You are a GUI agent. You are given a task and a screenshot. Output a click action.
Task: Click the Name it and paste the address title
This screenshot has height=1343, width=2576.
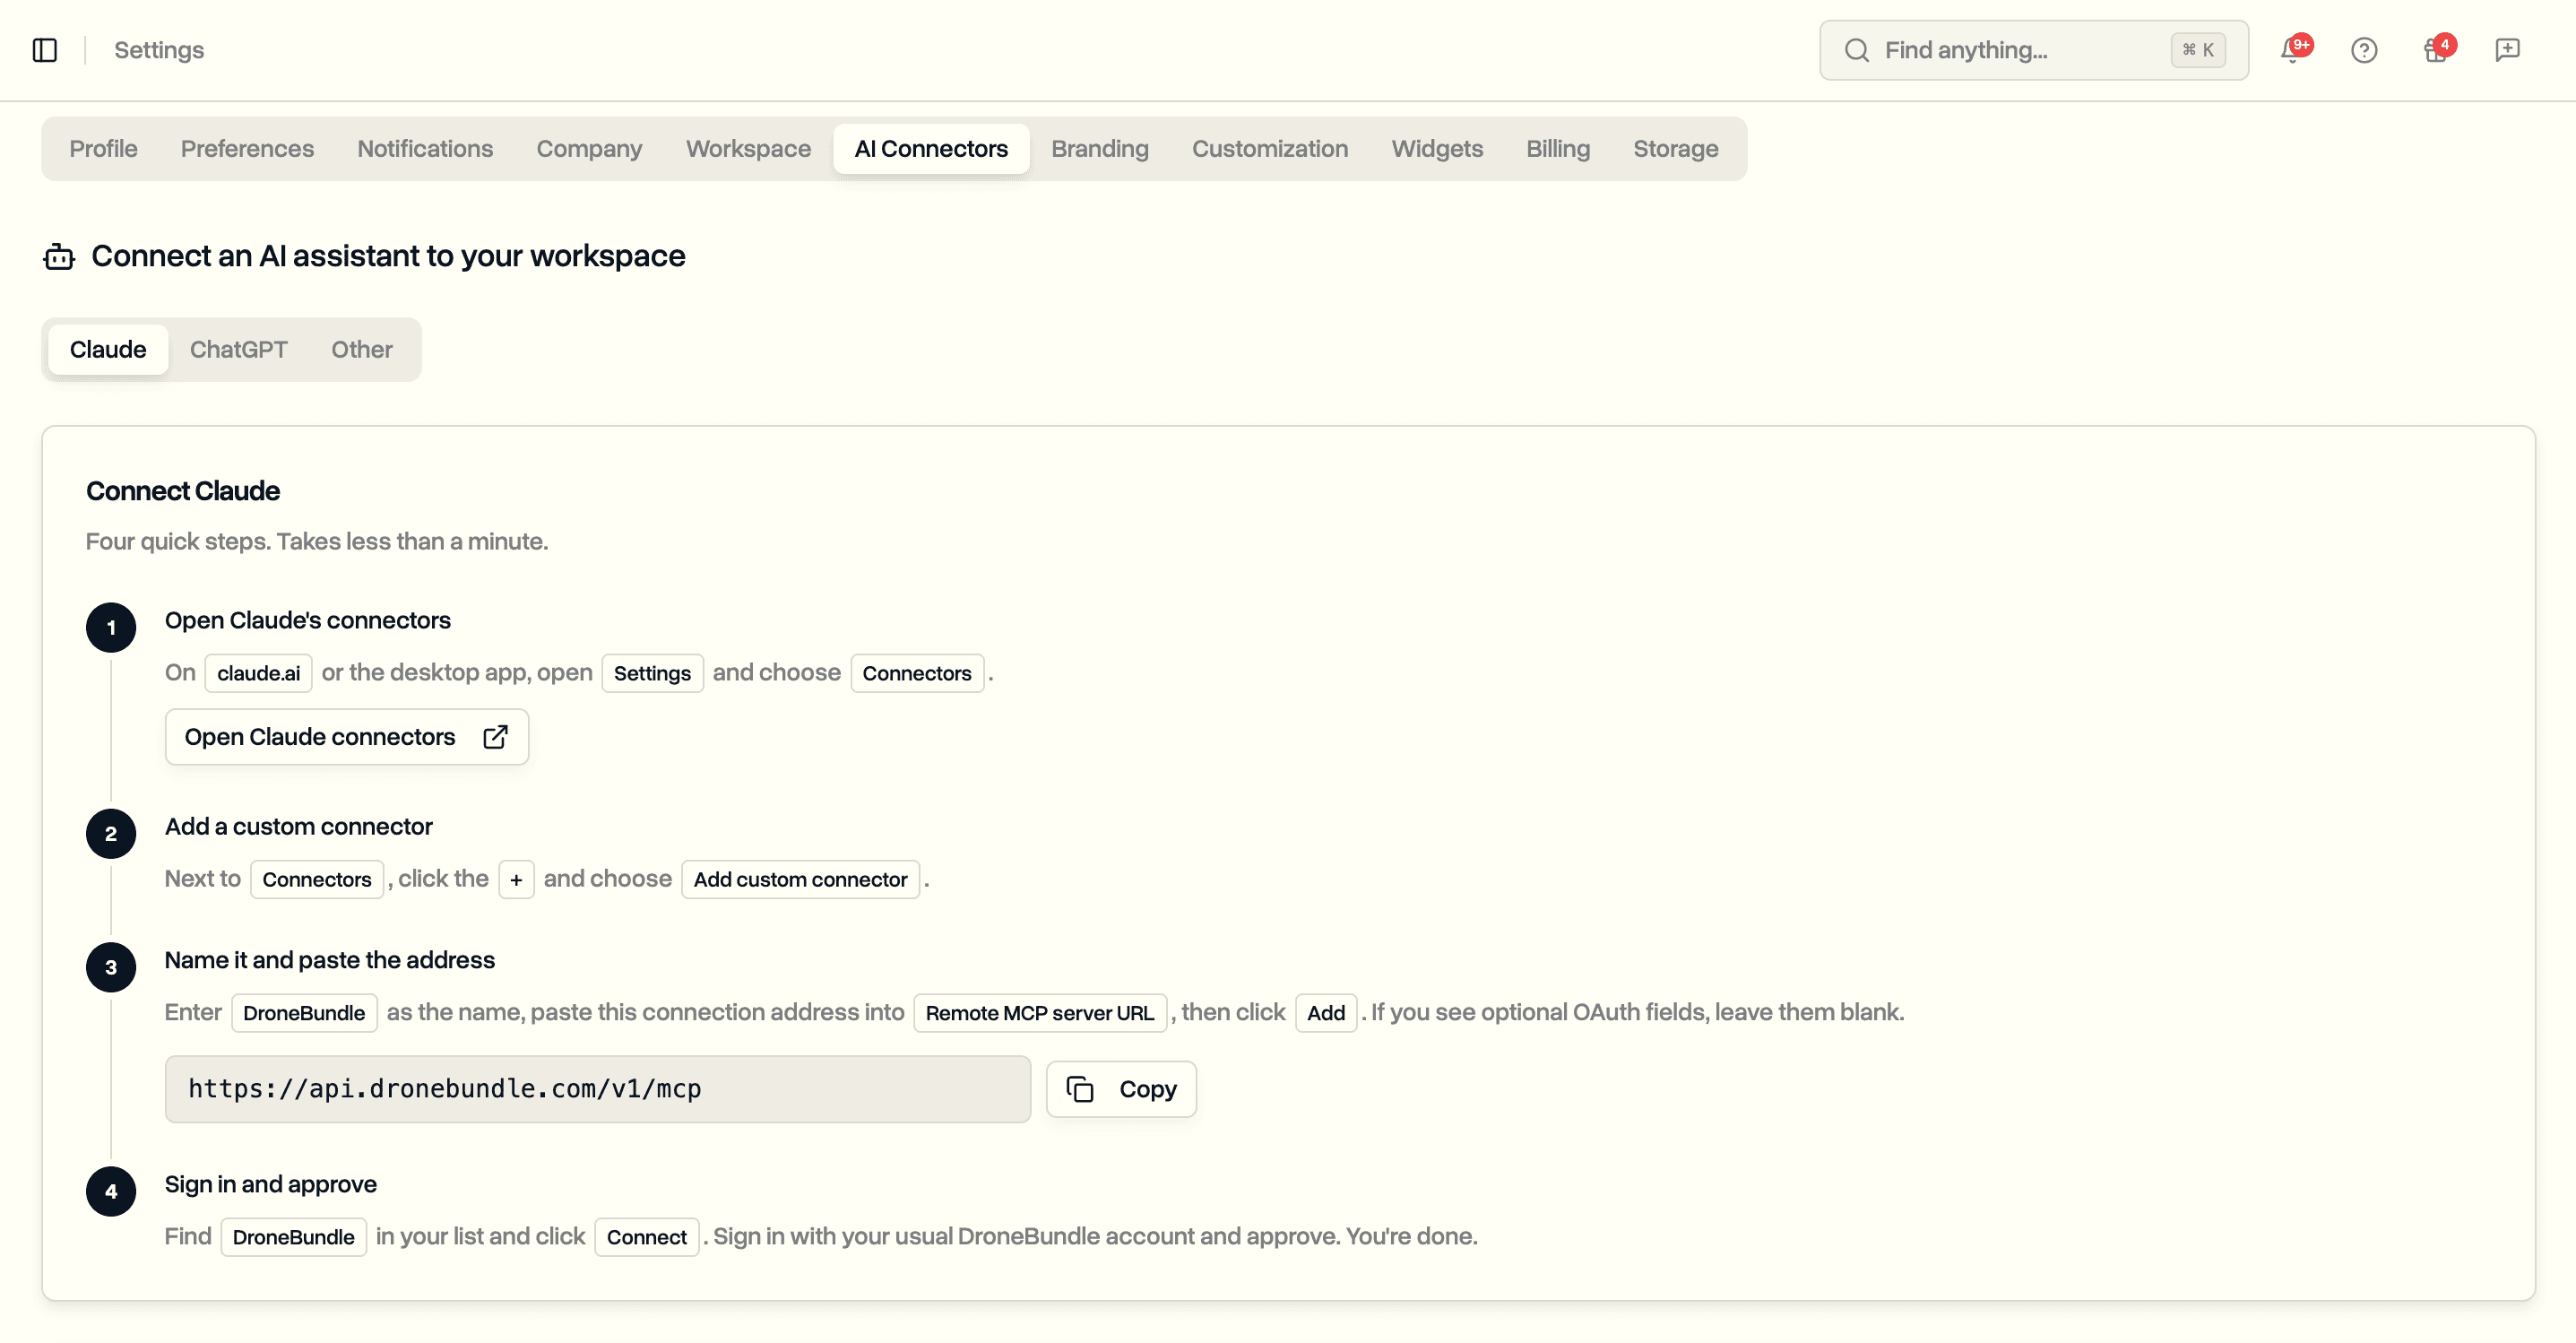pos(330,960)
